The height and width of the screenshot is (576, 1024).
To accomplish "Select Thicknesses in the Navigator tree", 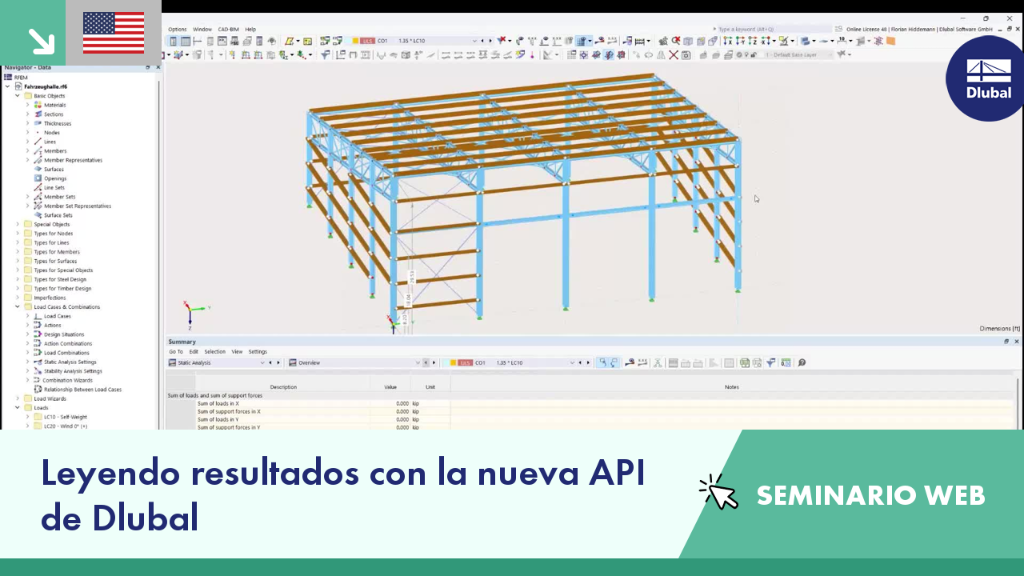I will point(57,123).
